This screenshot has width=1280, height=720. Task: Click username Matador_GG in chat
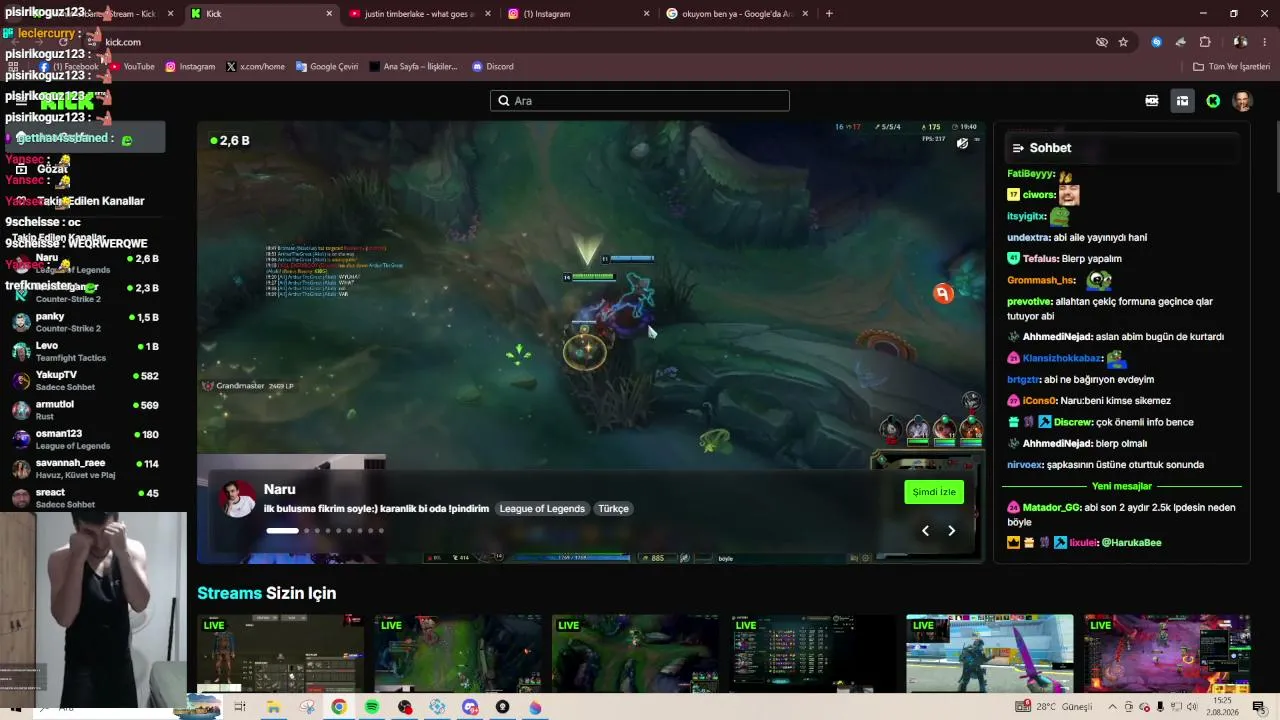click(x=1051, y=507)
